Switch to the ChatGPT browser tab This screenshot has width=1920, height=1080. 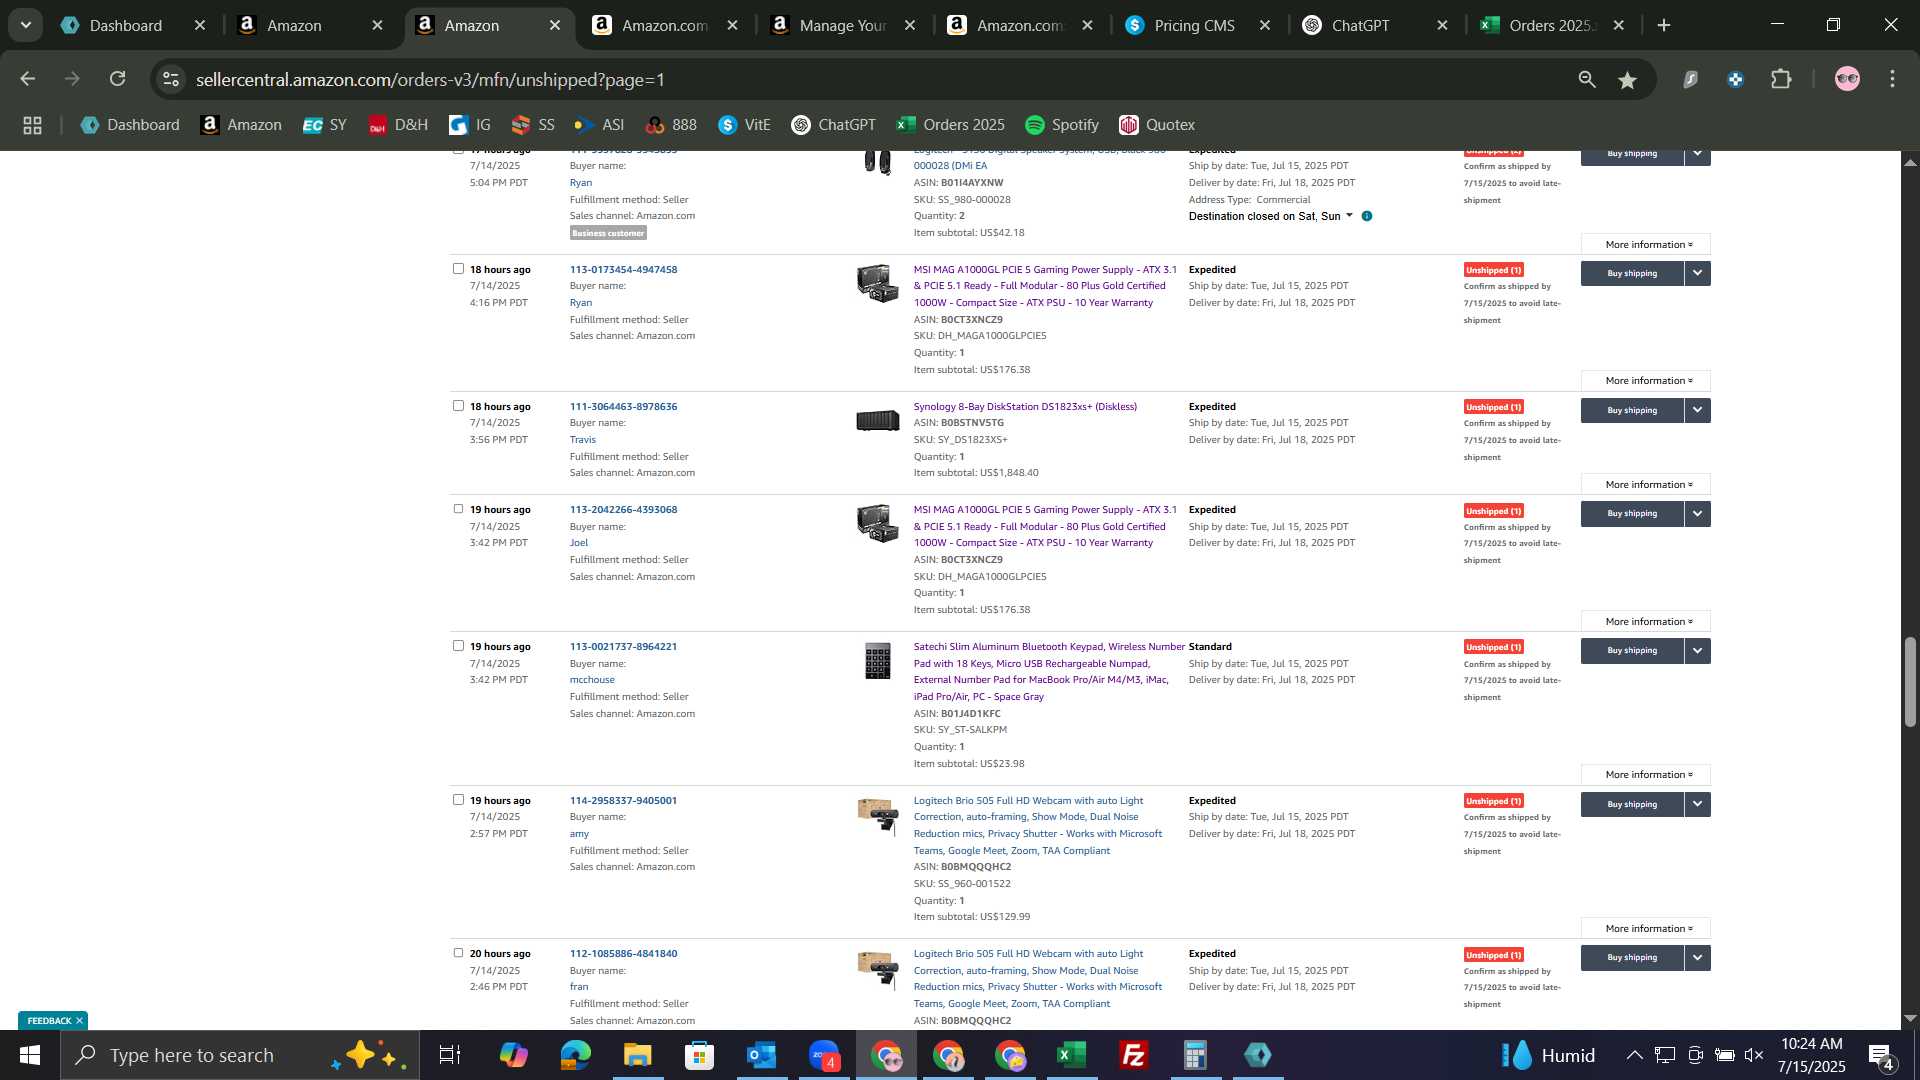(x=1360, y=25)
